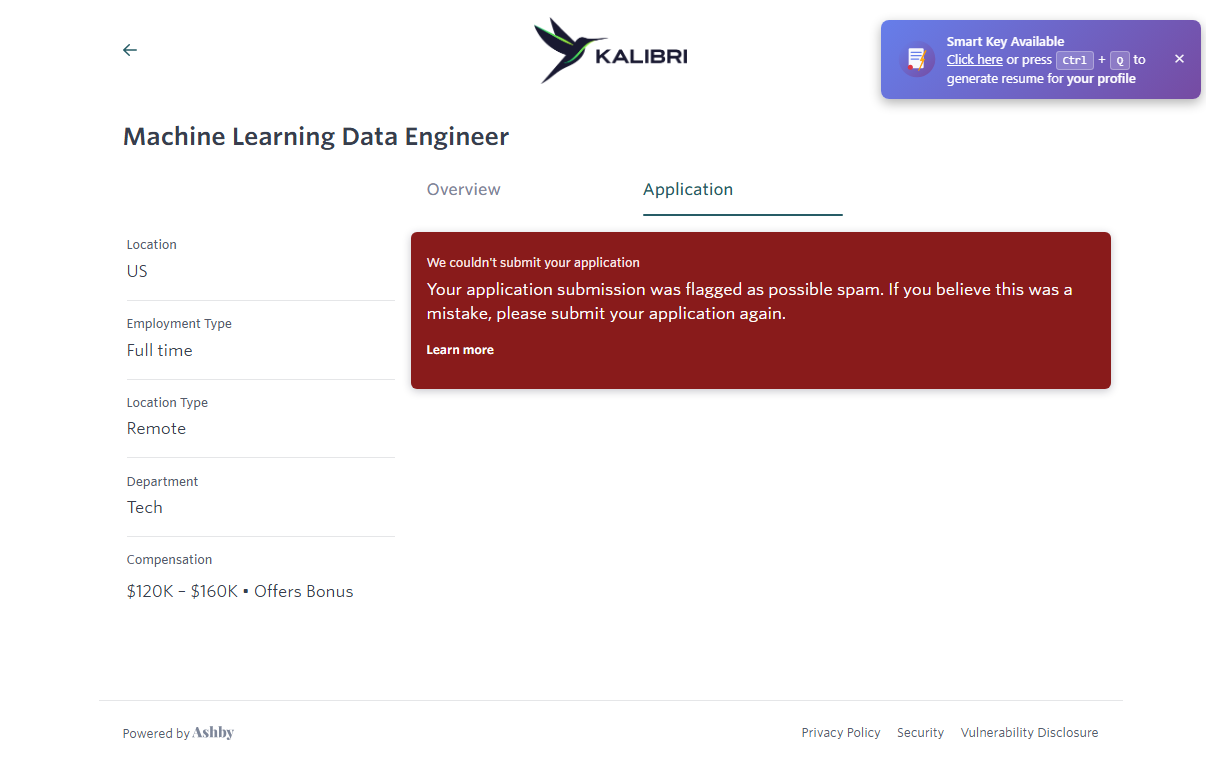The width and height of the screenshot is (1206, 767).
Task: Dismiss the Smart Key Available popup
Action: point(1179,59)
